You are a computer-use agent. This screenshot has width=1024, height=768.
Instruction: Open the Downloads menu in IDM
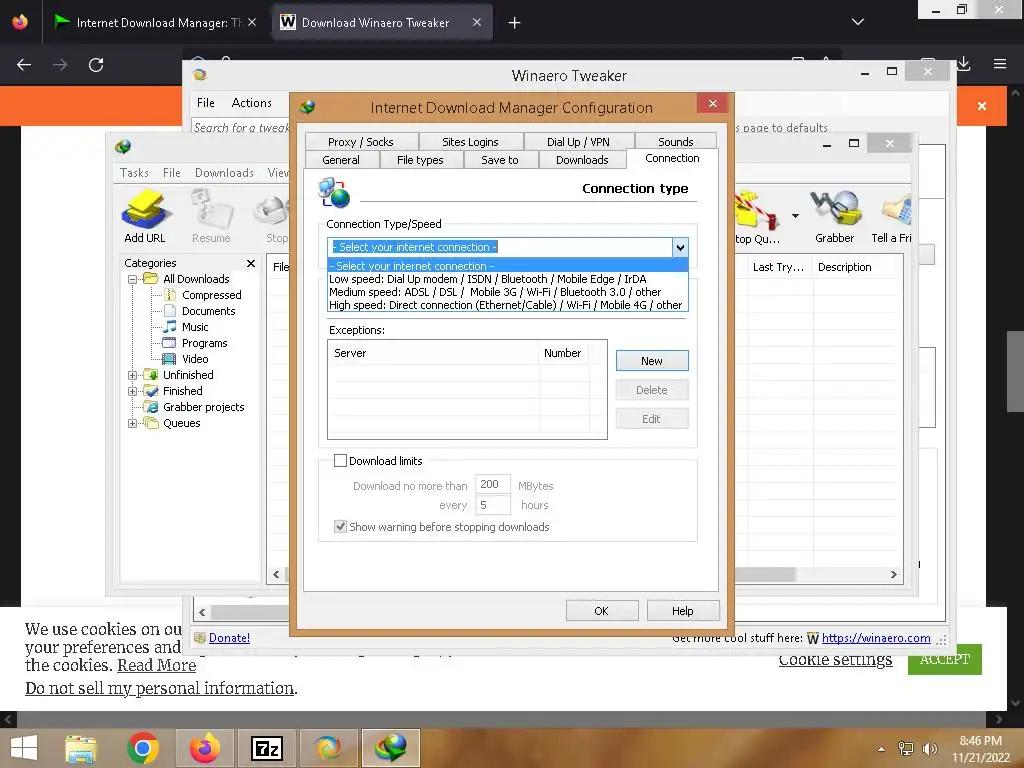(x=224, y=172)
